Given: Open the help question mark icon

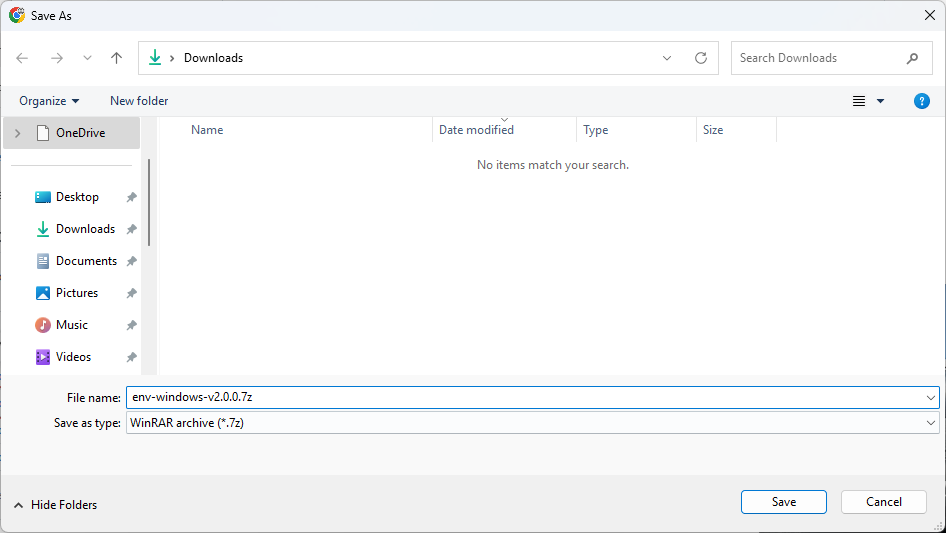Looking at the screenshot, I should pyautogui.click(x=922, y=101).
